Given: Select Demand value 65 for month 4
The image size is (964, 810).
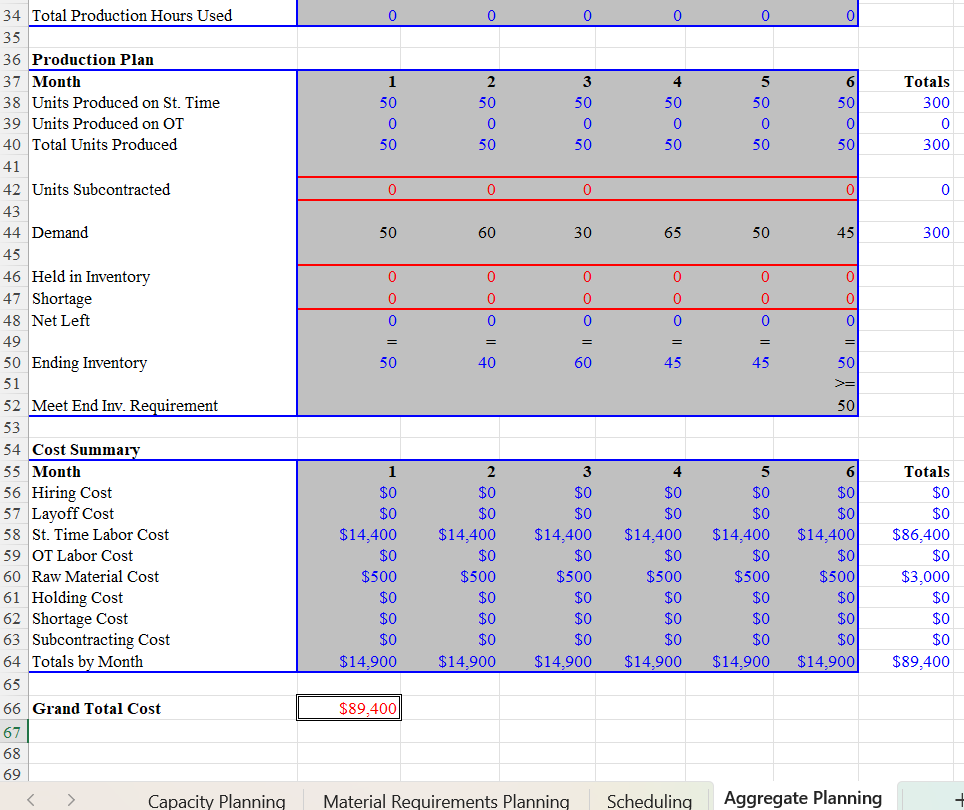Looking at the screenshot, I should pos(673,233).
